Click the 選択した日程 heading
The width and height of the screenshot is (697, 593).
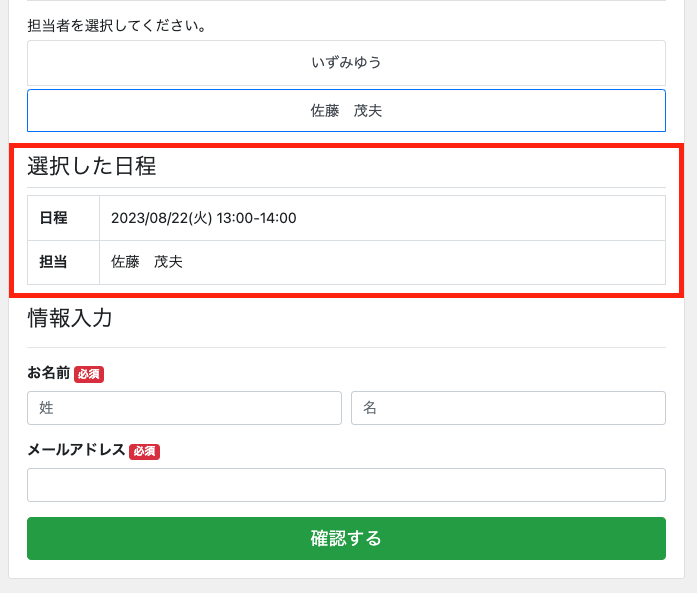(91, 166)
